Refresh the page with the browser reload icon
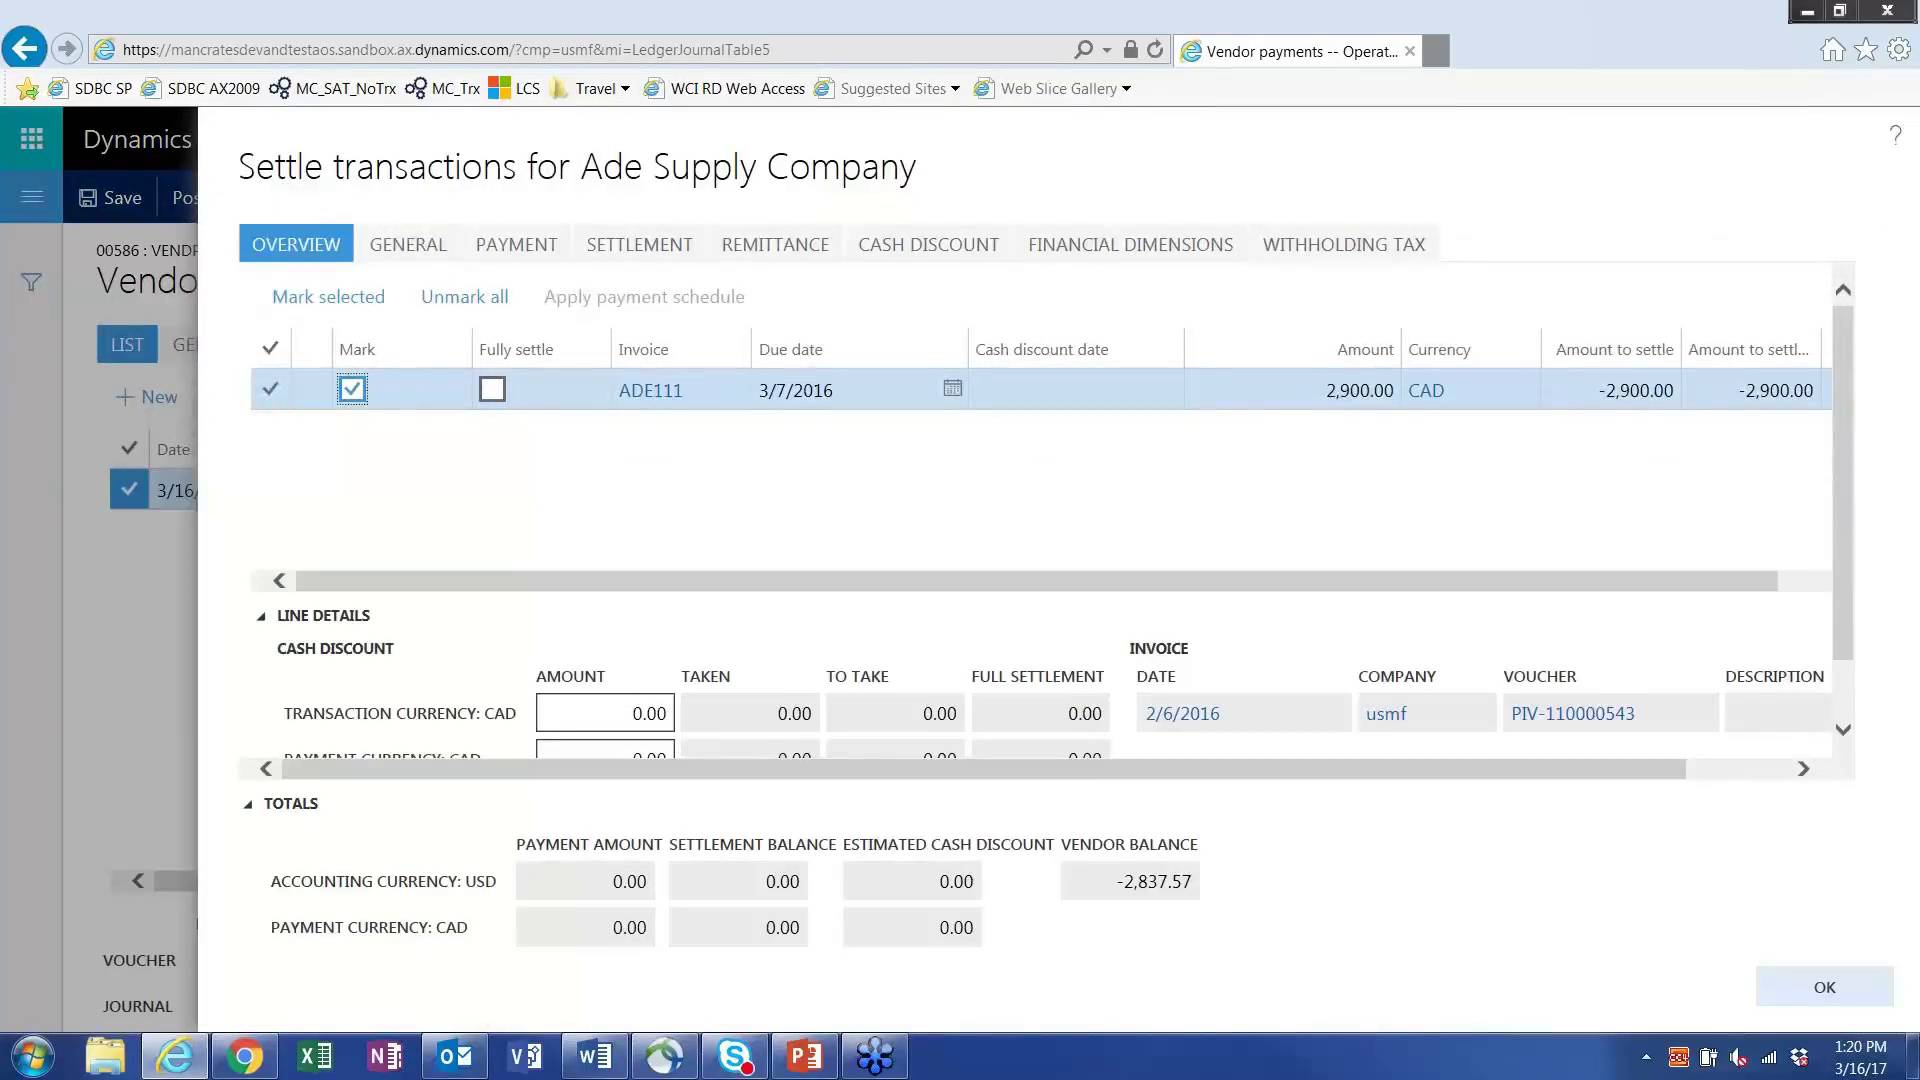The width and height of the screenshot is (1920, 1080). [1156, 49]
